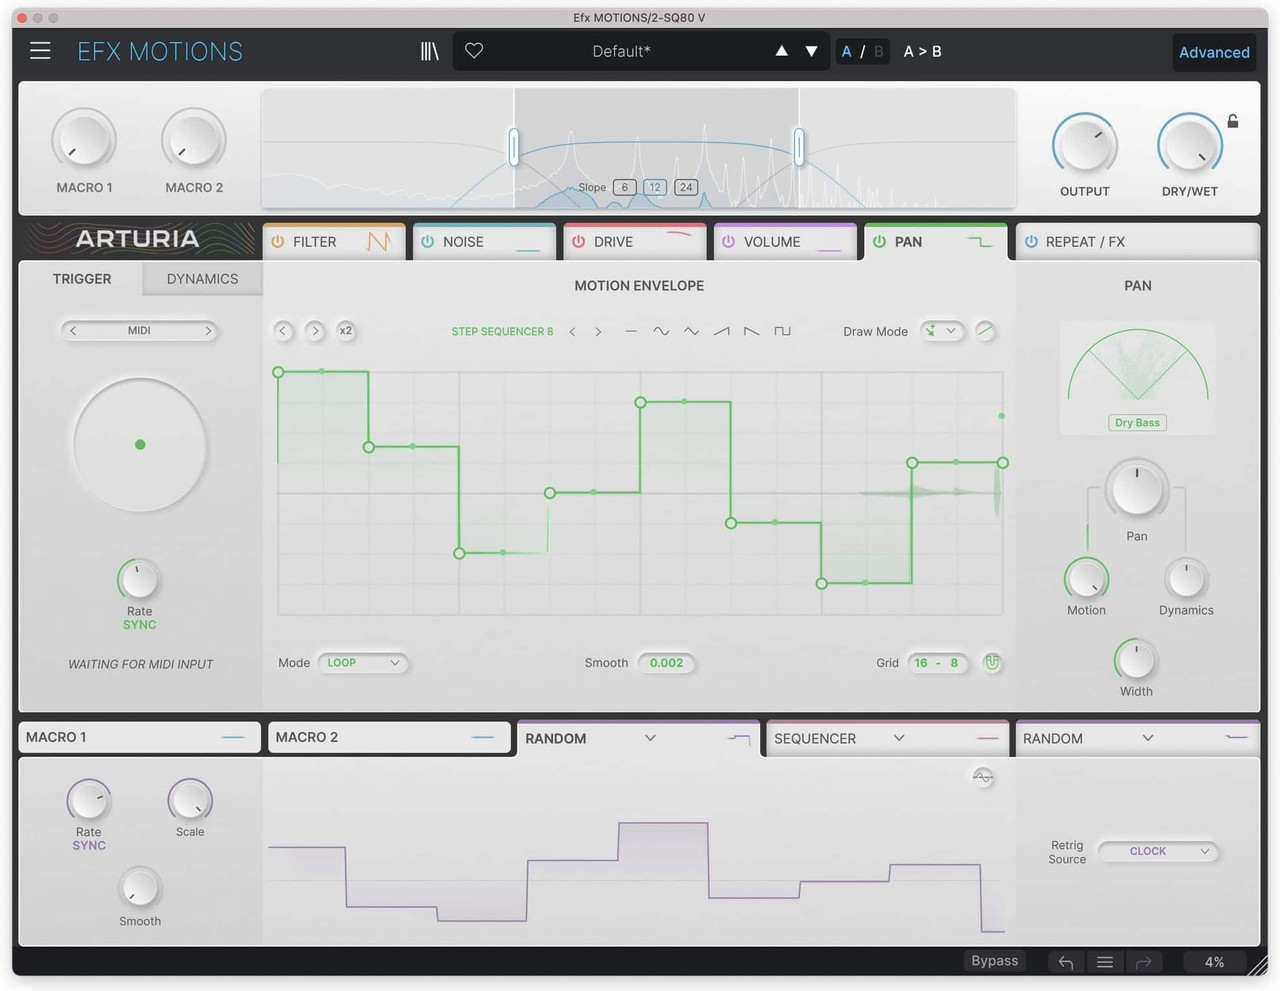Select the 24 dB slope button
Image resolution: width=1280 pixels, height=991 pixels.
686,187
